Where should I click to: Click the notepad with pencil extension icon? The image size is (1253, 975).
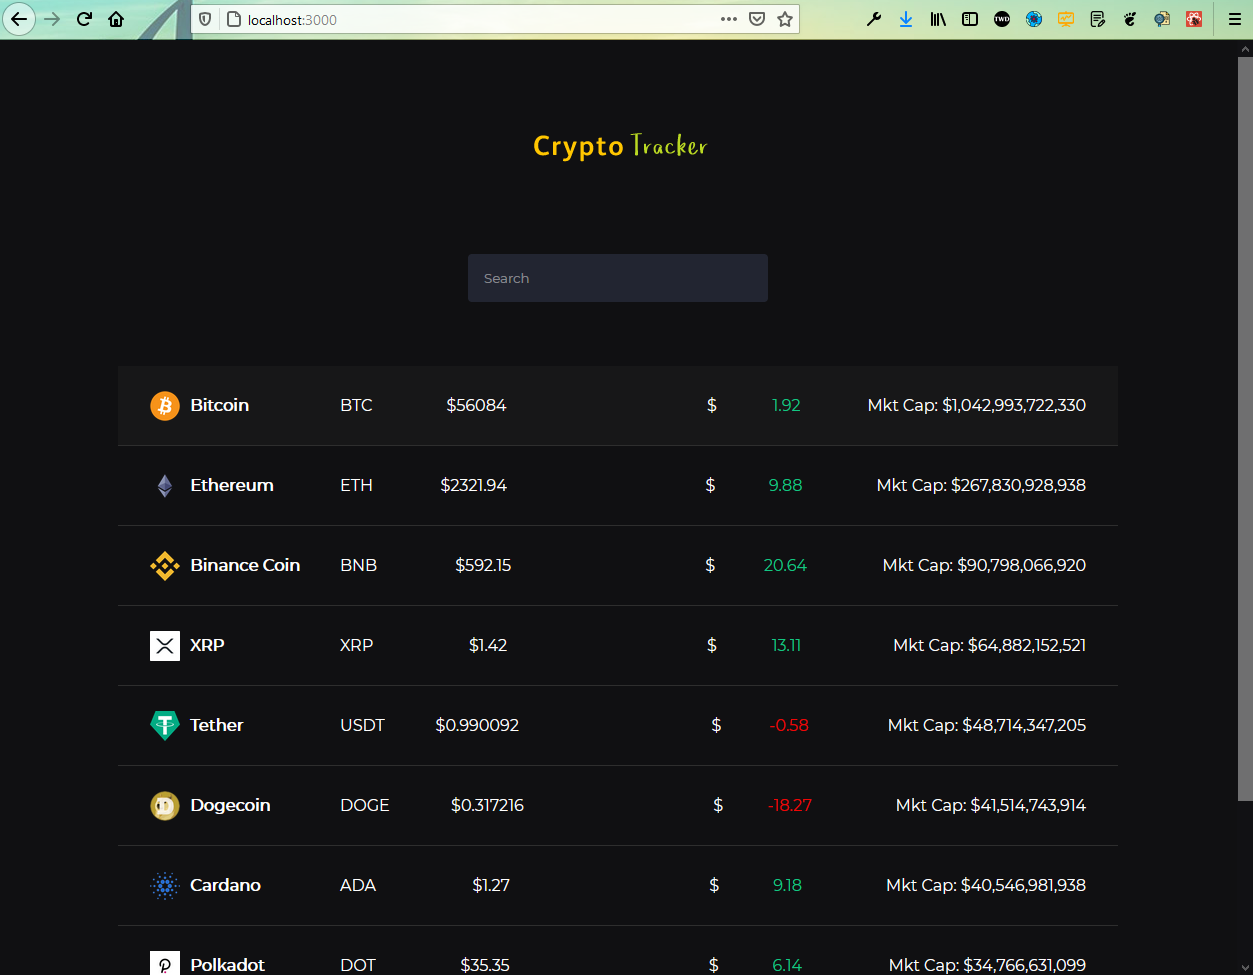pos(1098,19)
